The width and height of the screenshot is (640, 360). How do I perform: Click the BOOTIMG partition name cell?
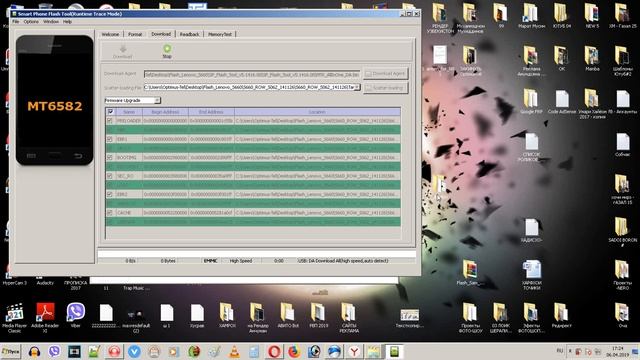point(129,158)
